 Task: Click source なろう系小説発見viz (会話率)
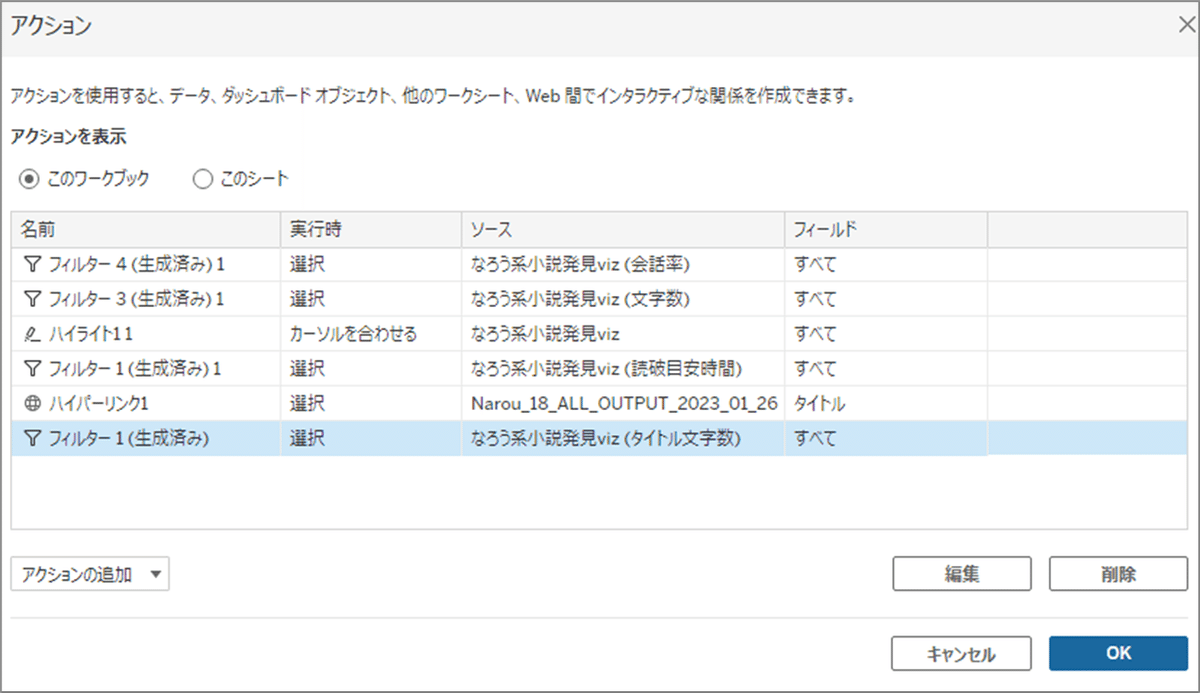point(581,265)
